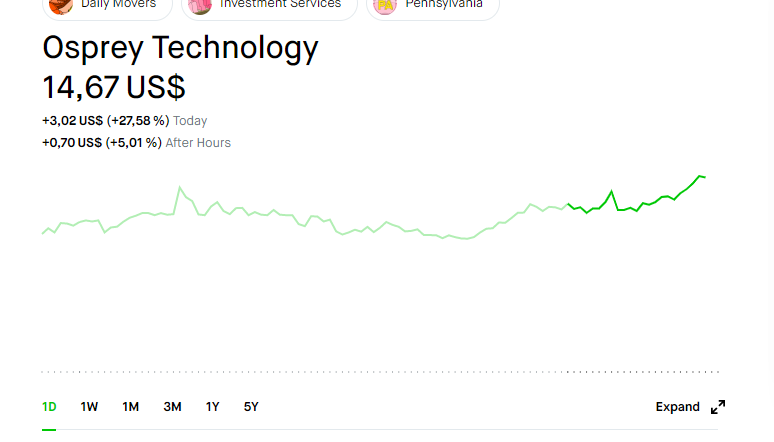774x442 pixels.
Task: Open the Investment Services category
Action: click(x=280, y=5)
